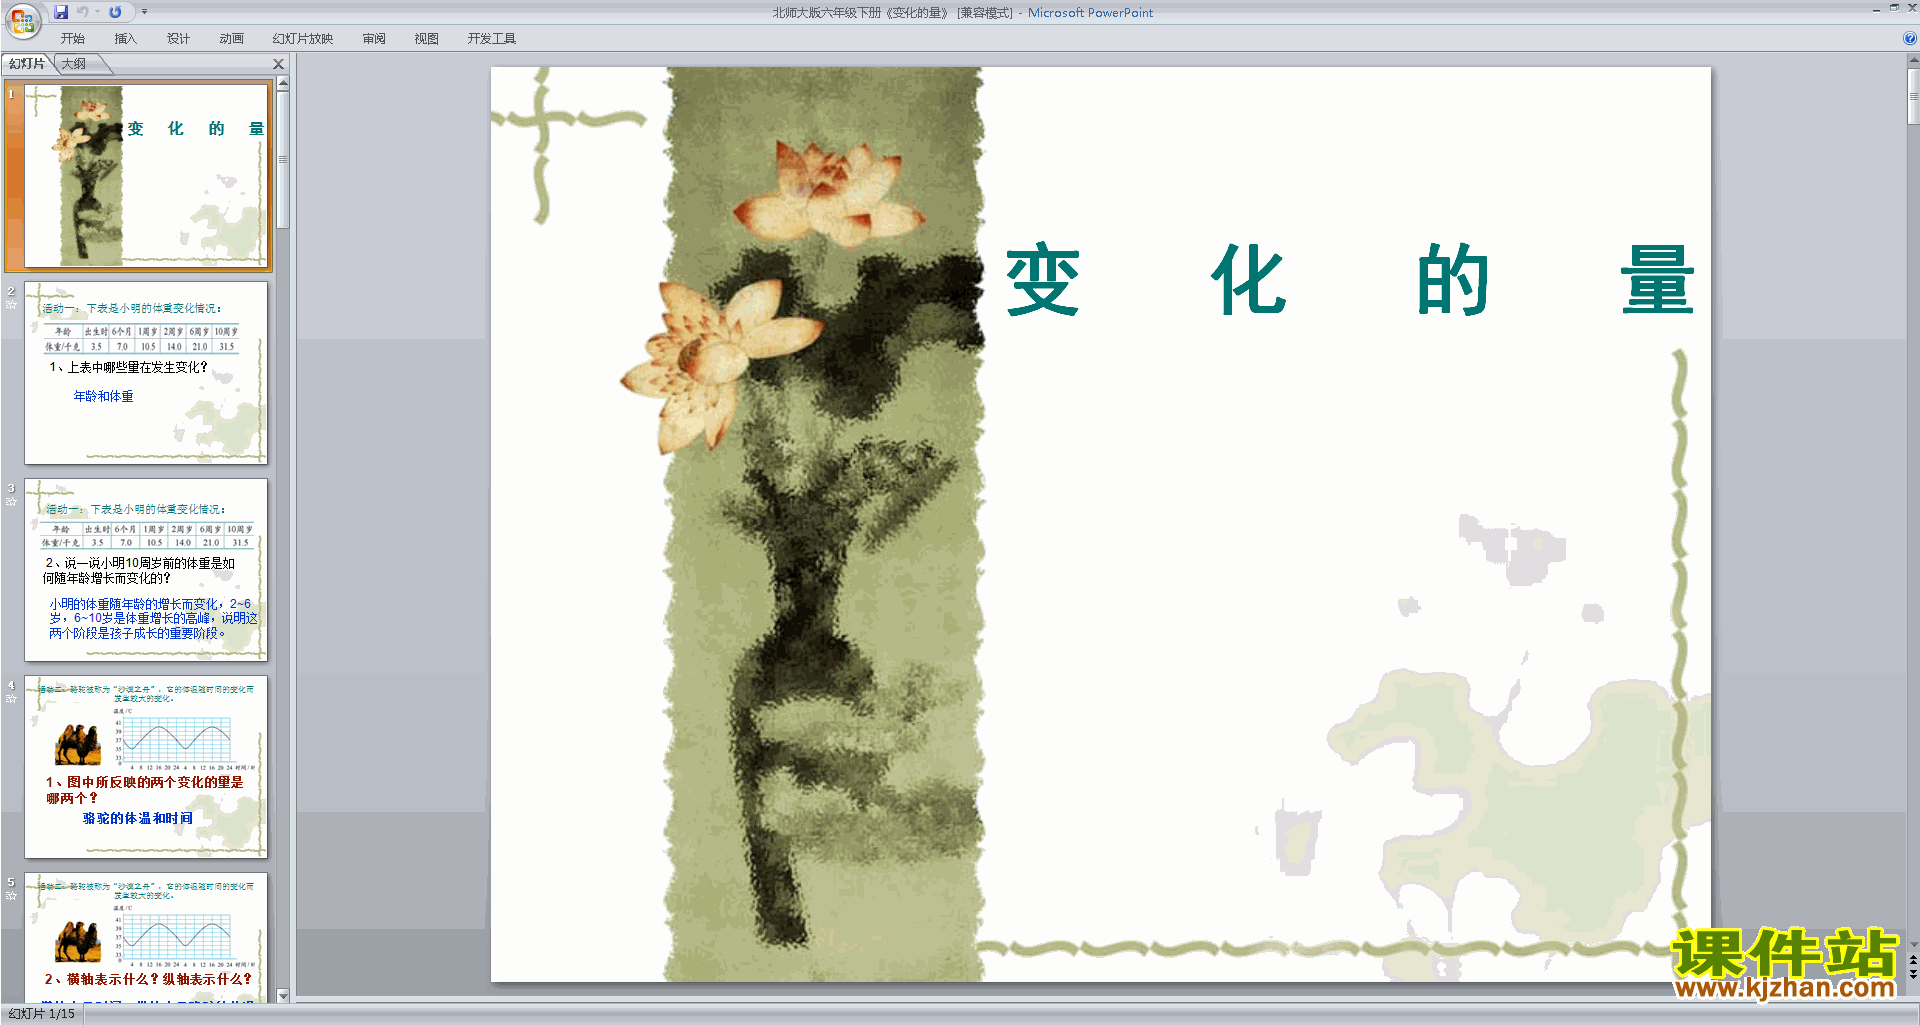Image resolution: width=1920 pixels, height=1025 pixels.
Task: Click animation star icon beside slide 3
Action: pyautogui.click(x=11, y=502)
